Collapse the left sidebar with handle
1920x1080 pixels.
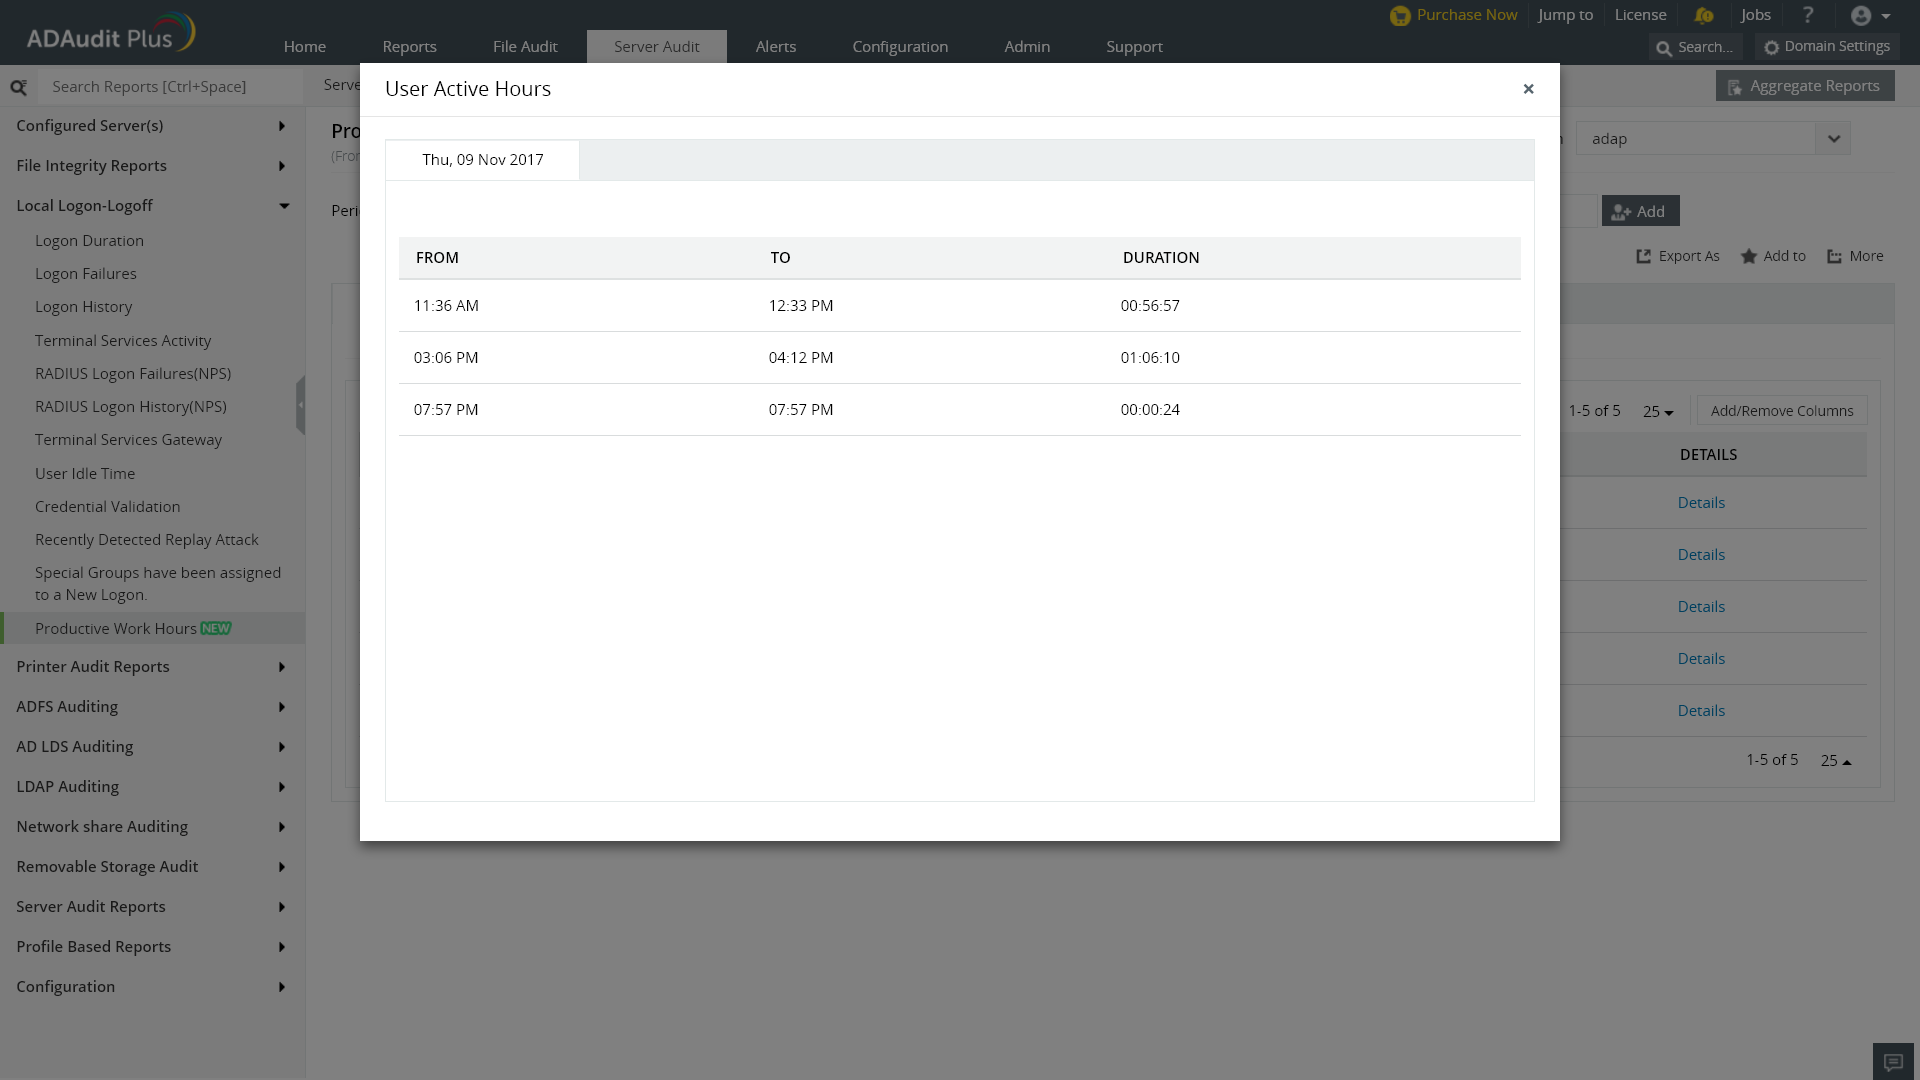[x=300, y=405]
